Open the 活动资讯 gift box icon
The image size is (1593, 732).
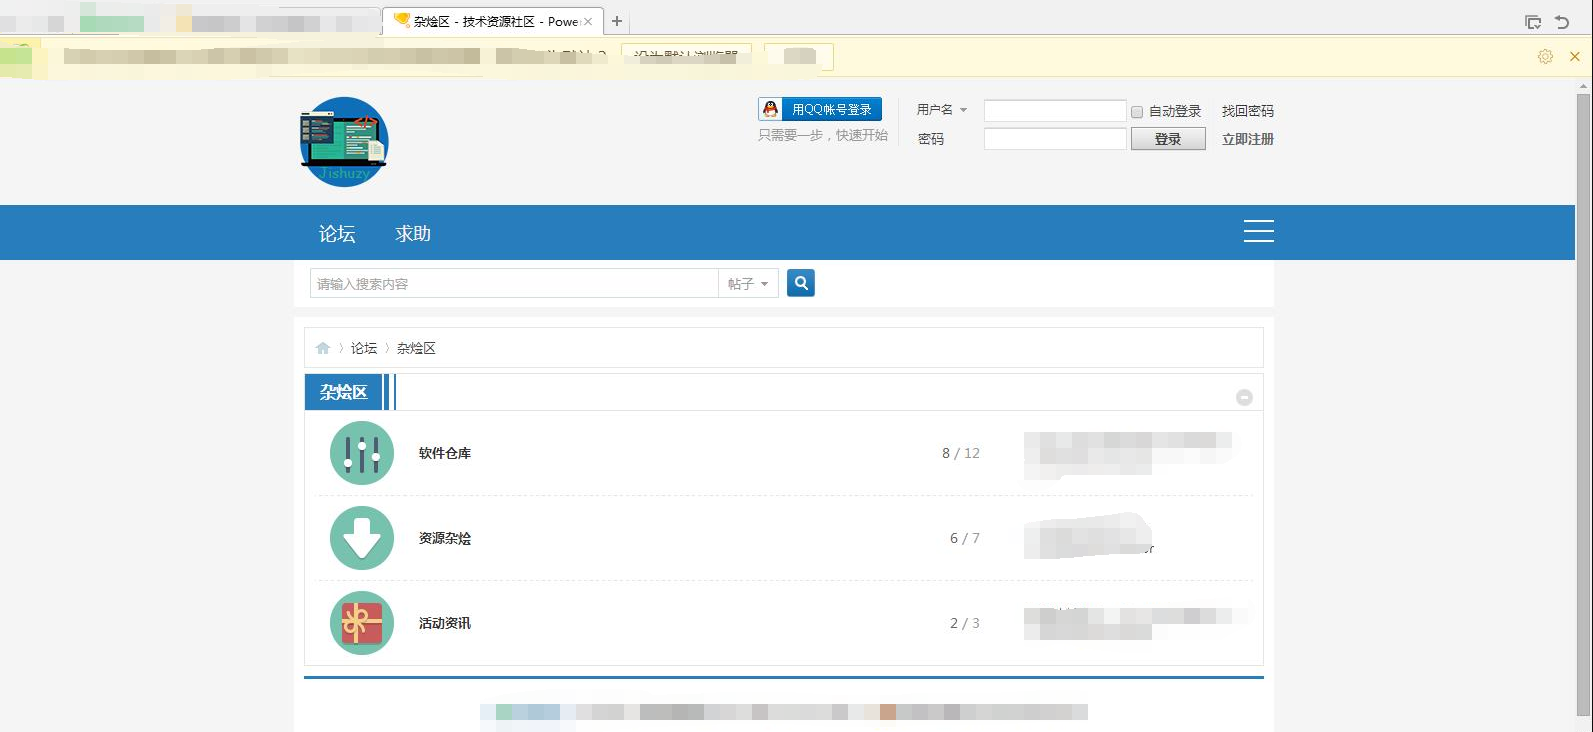tap(361, 623)
